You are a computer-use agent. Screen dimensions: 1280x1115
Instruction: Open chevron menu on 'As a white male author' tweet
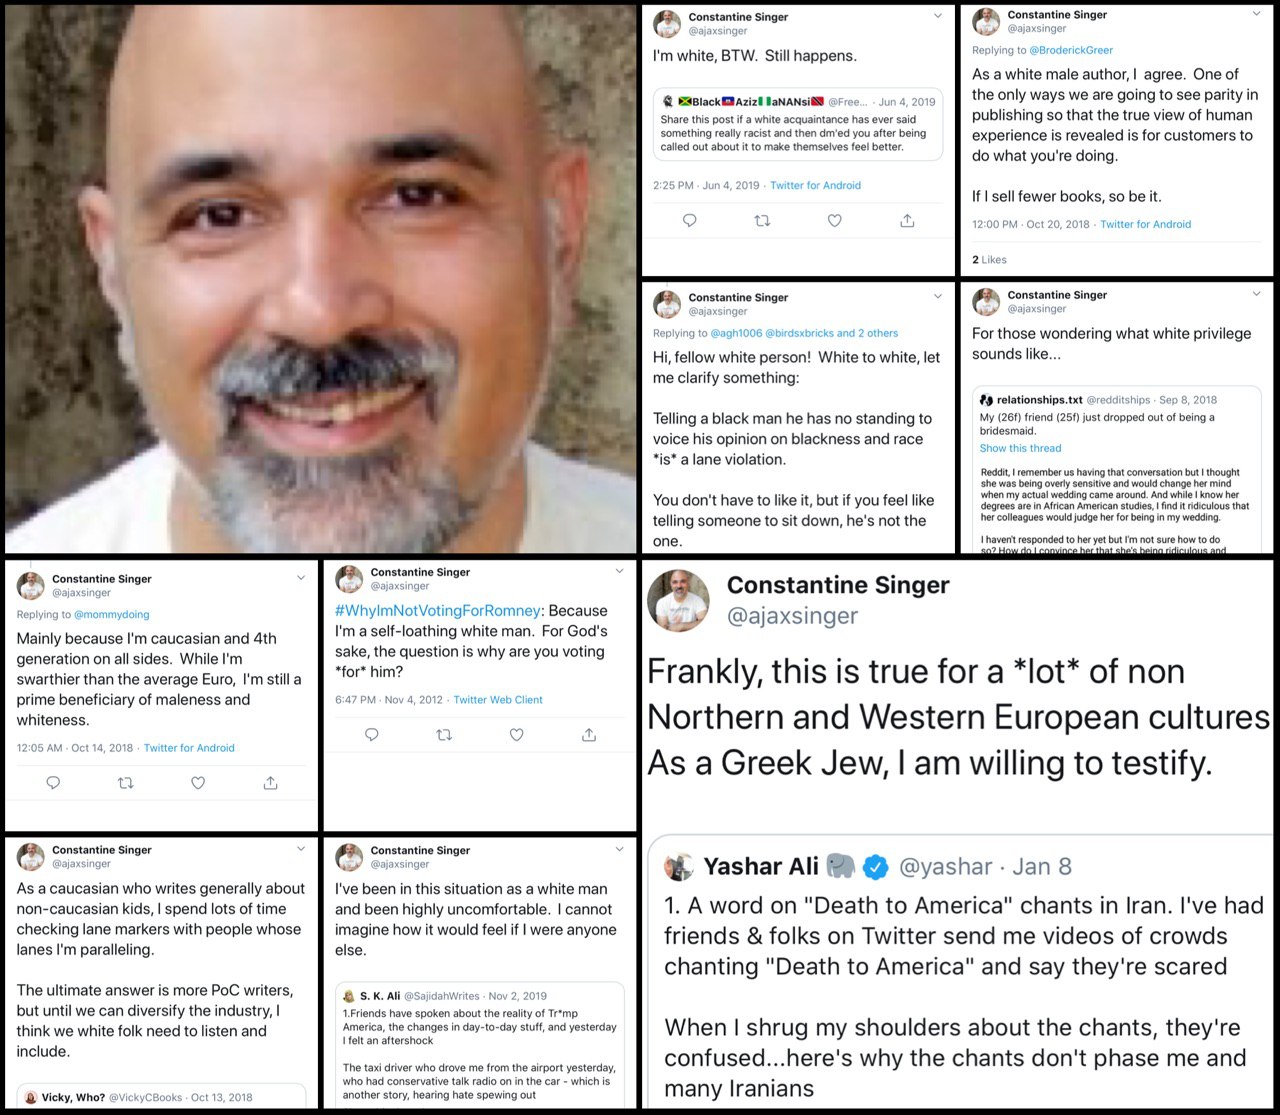1256,14
